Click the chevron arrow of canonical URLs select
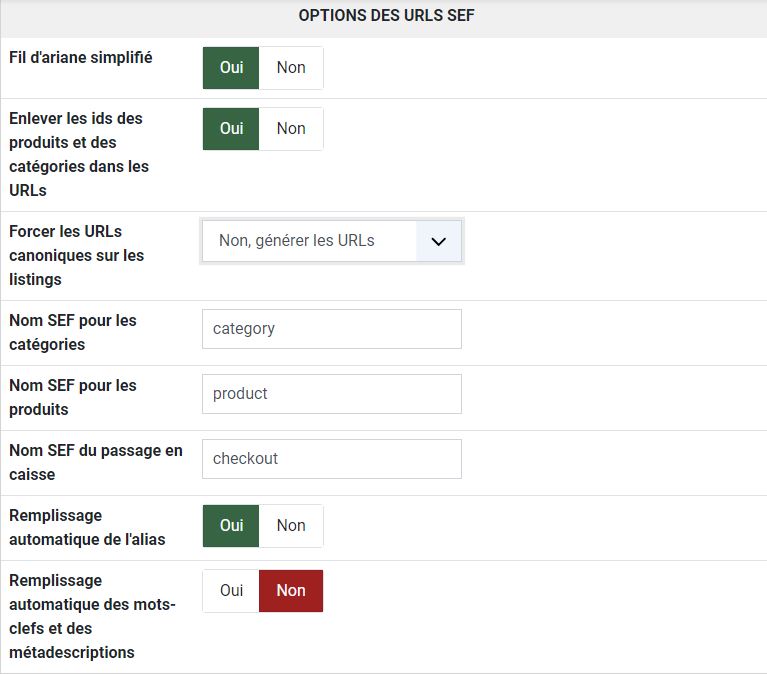Image resolution: width=767 pixels, height=674 pixels. click(x=438, y=241)
